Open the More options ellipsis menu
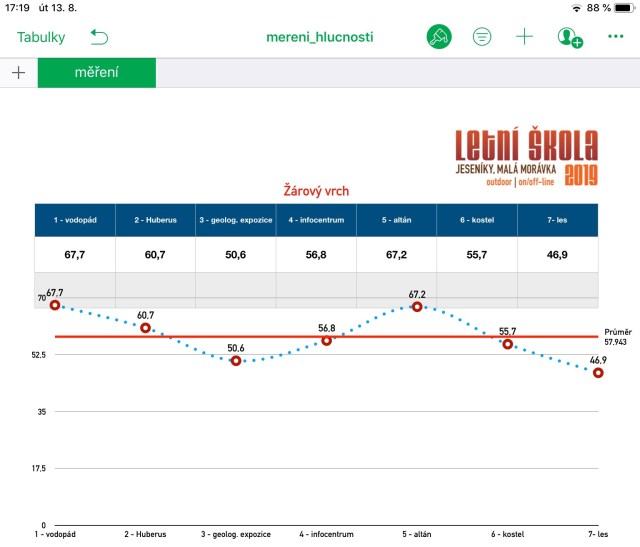Screen dimensions: 640x547 pos(615,37)
